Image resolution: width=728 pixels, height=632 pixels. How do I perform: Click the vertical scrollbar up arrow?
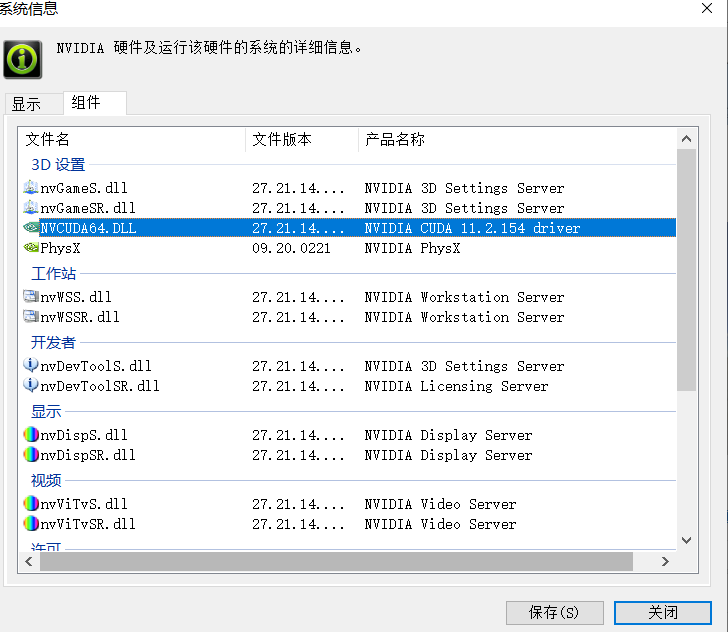point(686,139)
